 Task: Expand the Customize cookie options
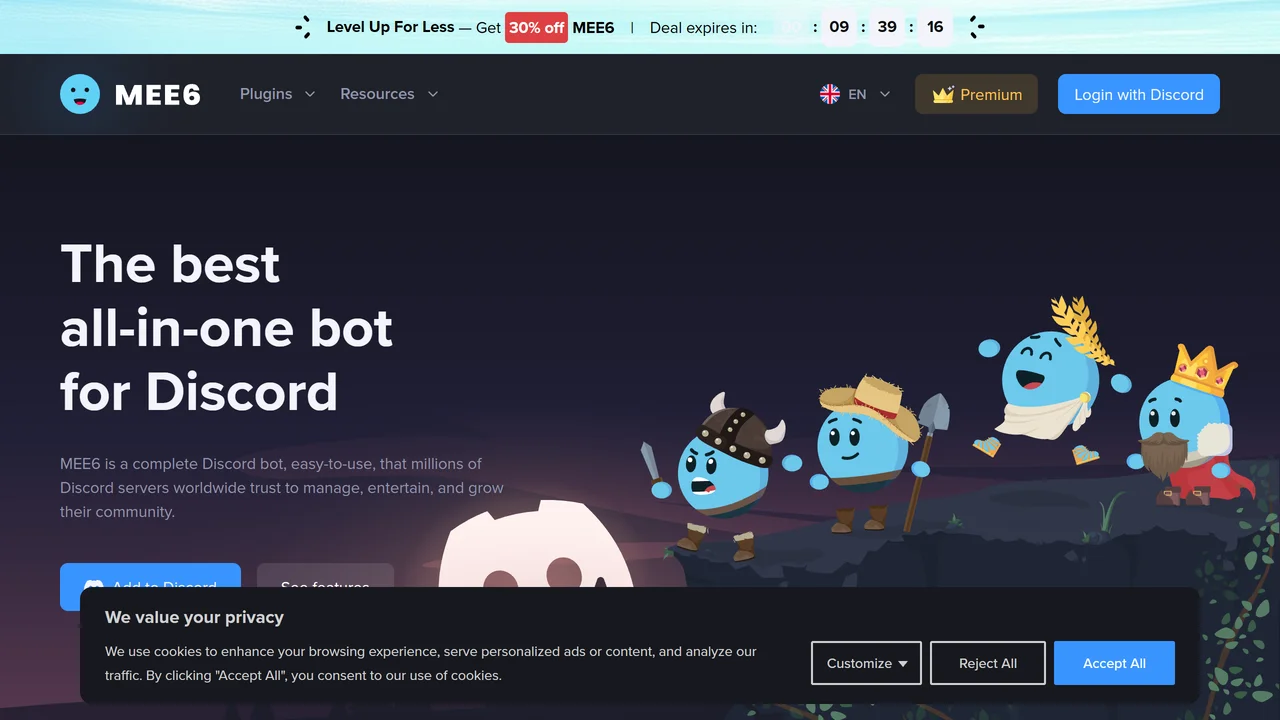(866, 663)
